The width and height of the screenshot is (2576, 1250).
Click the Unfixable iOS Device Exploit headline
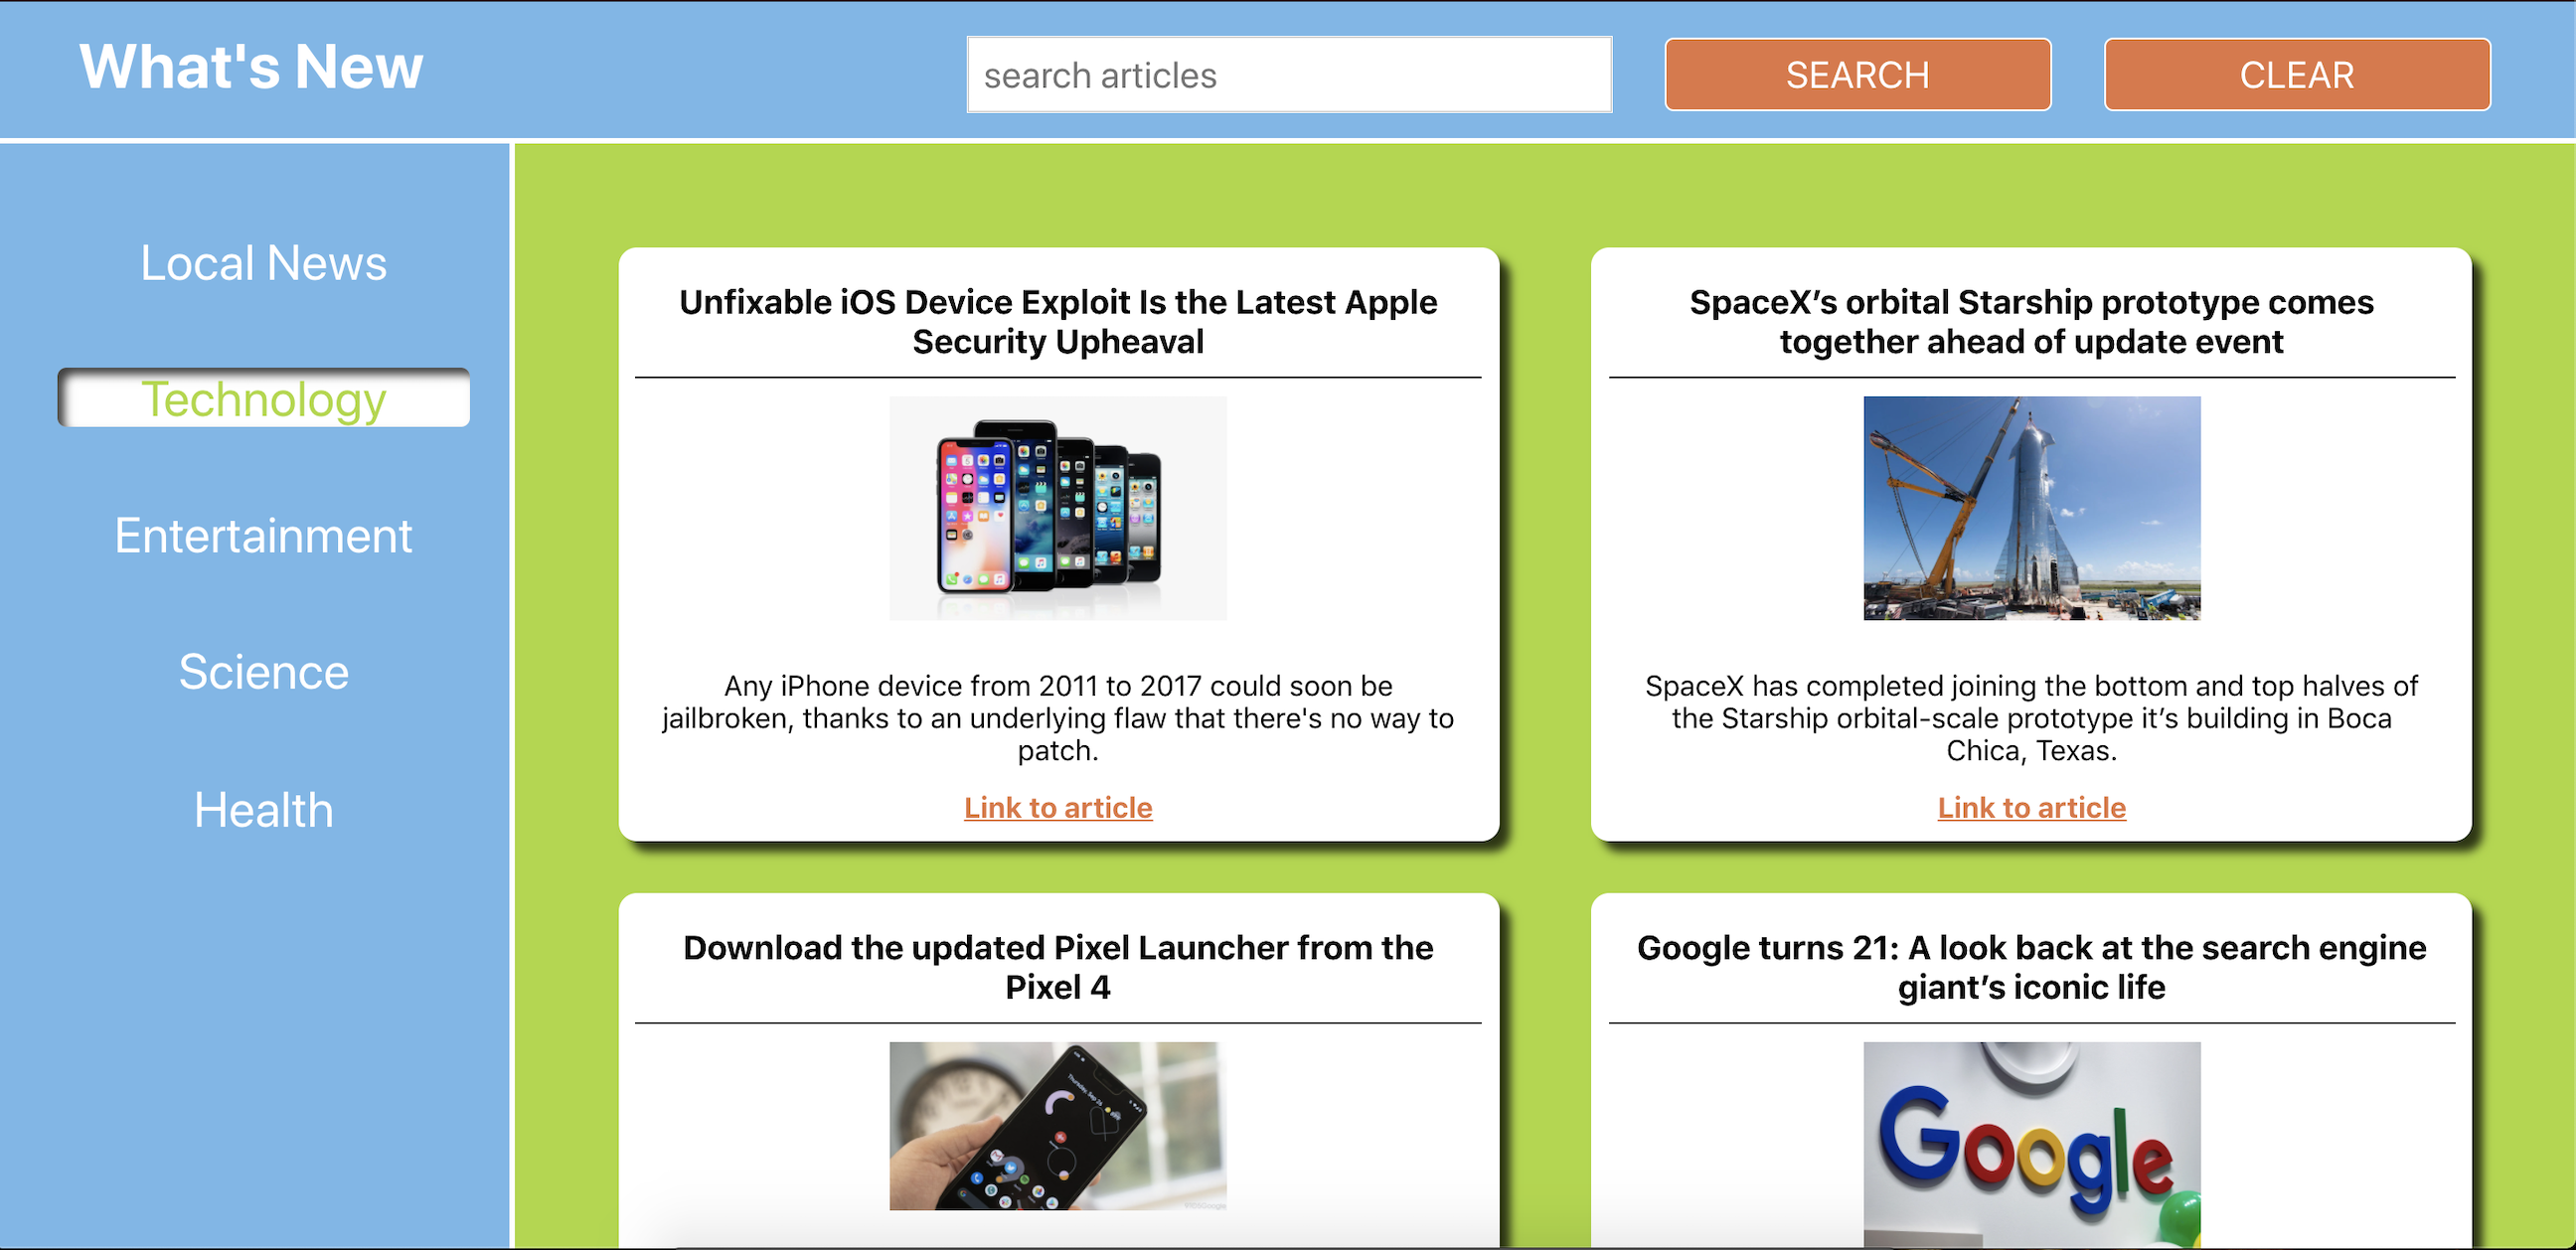pyautogui.click(x=1057, y=322)
